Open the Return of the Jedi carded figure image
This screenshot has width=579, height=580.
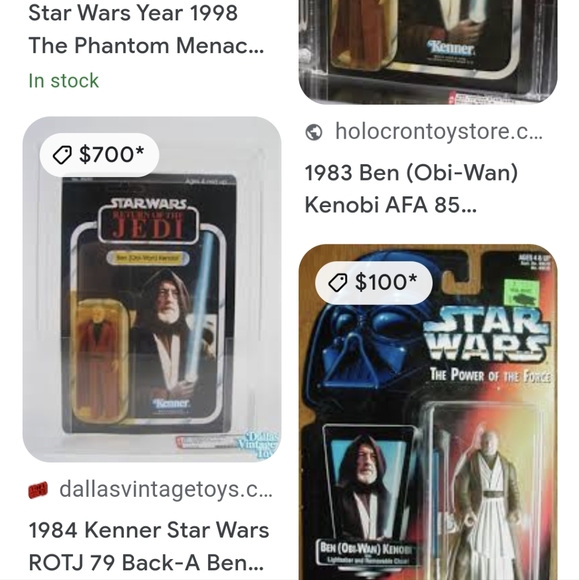(x=152, y=289)
